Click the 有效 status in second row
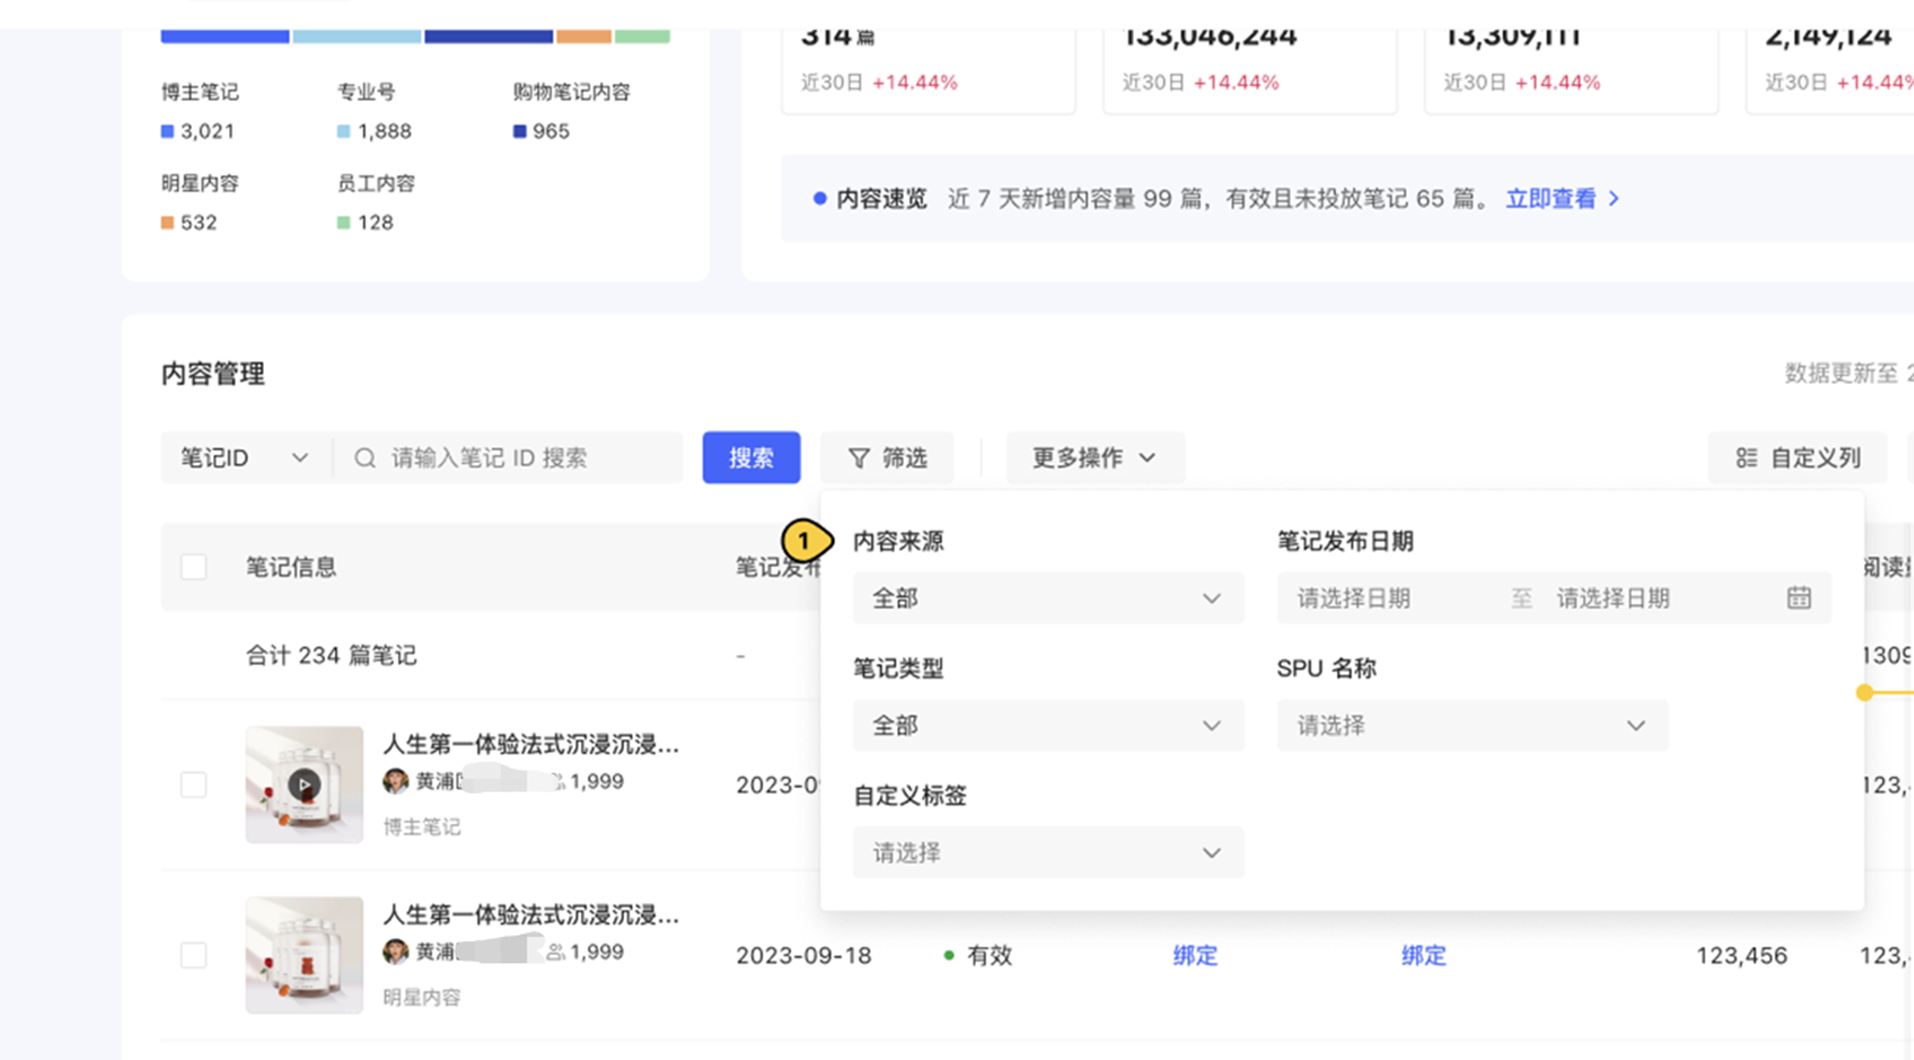Image resolution: width=1914 pixels, height=1060 pixels. click(978, 955)
